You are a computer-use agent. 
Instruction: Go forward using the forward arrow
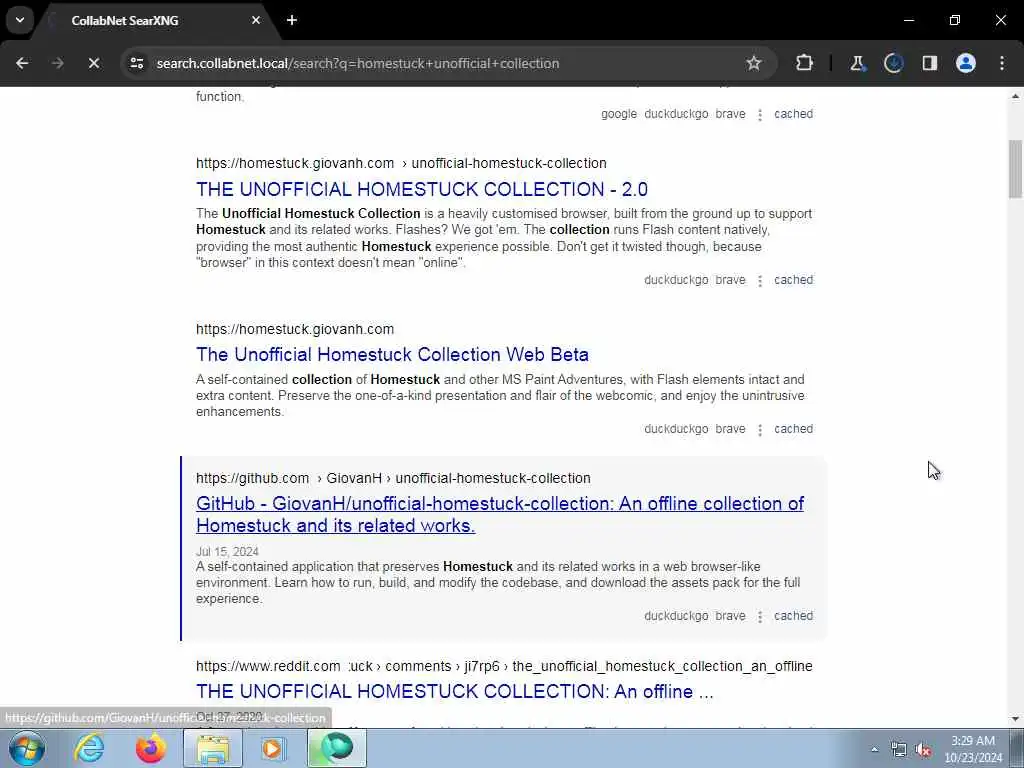point(57,63)
